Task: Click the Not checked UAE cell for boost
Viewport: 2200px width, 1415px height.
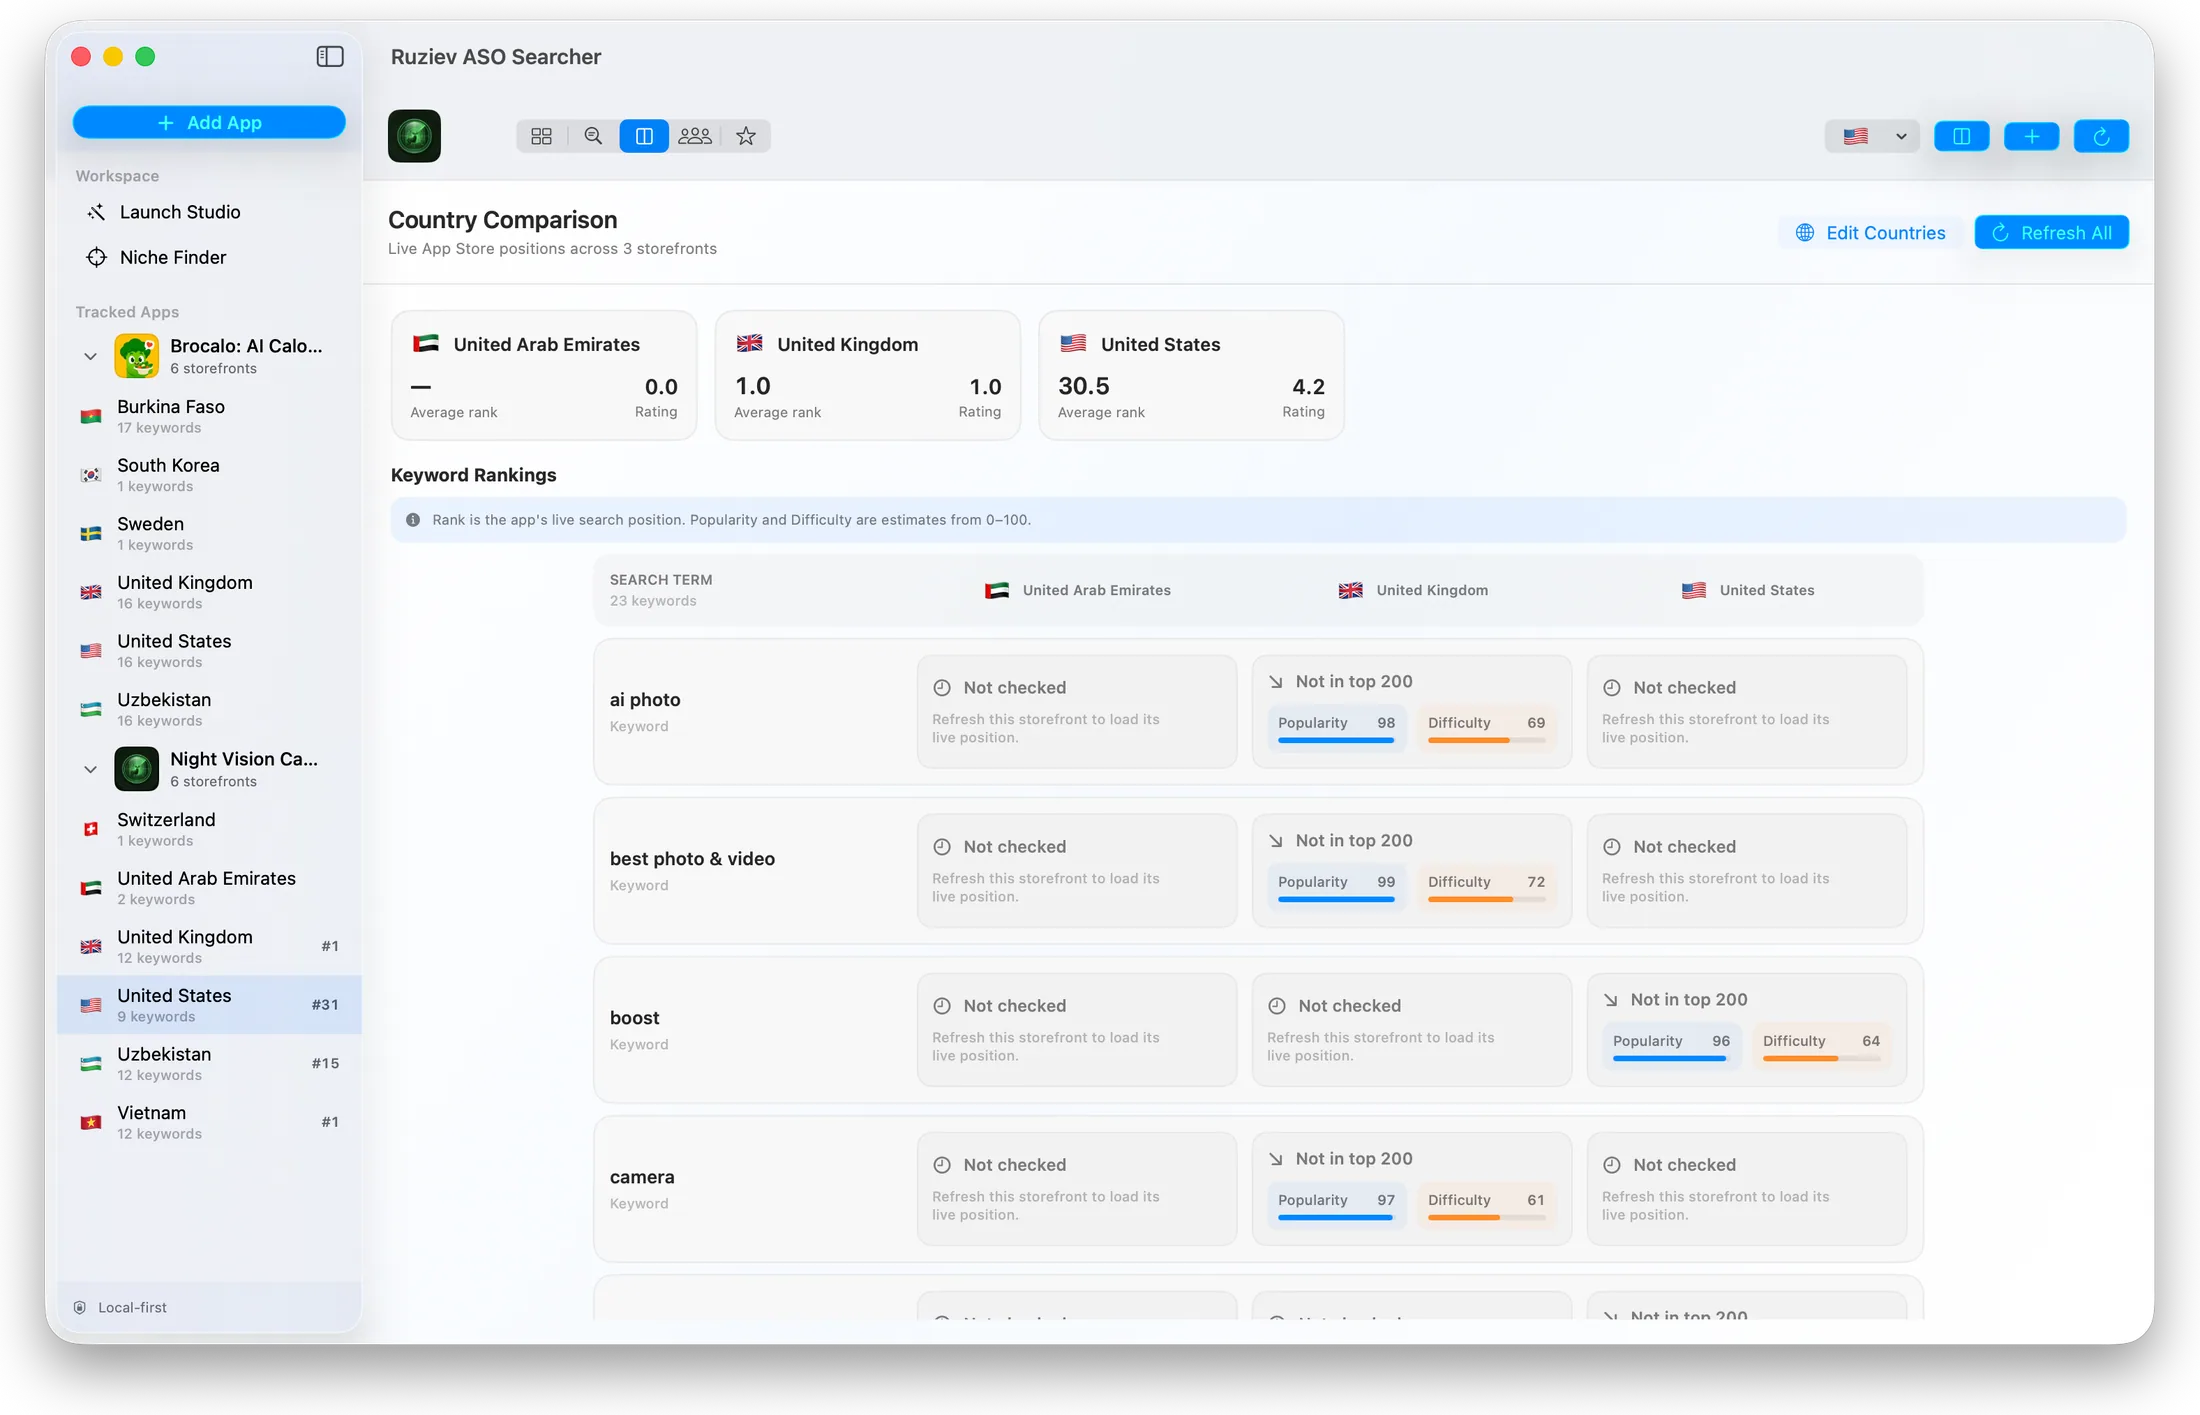Action: tap(1077, 1029)
